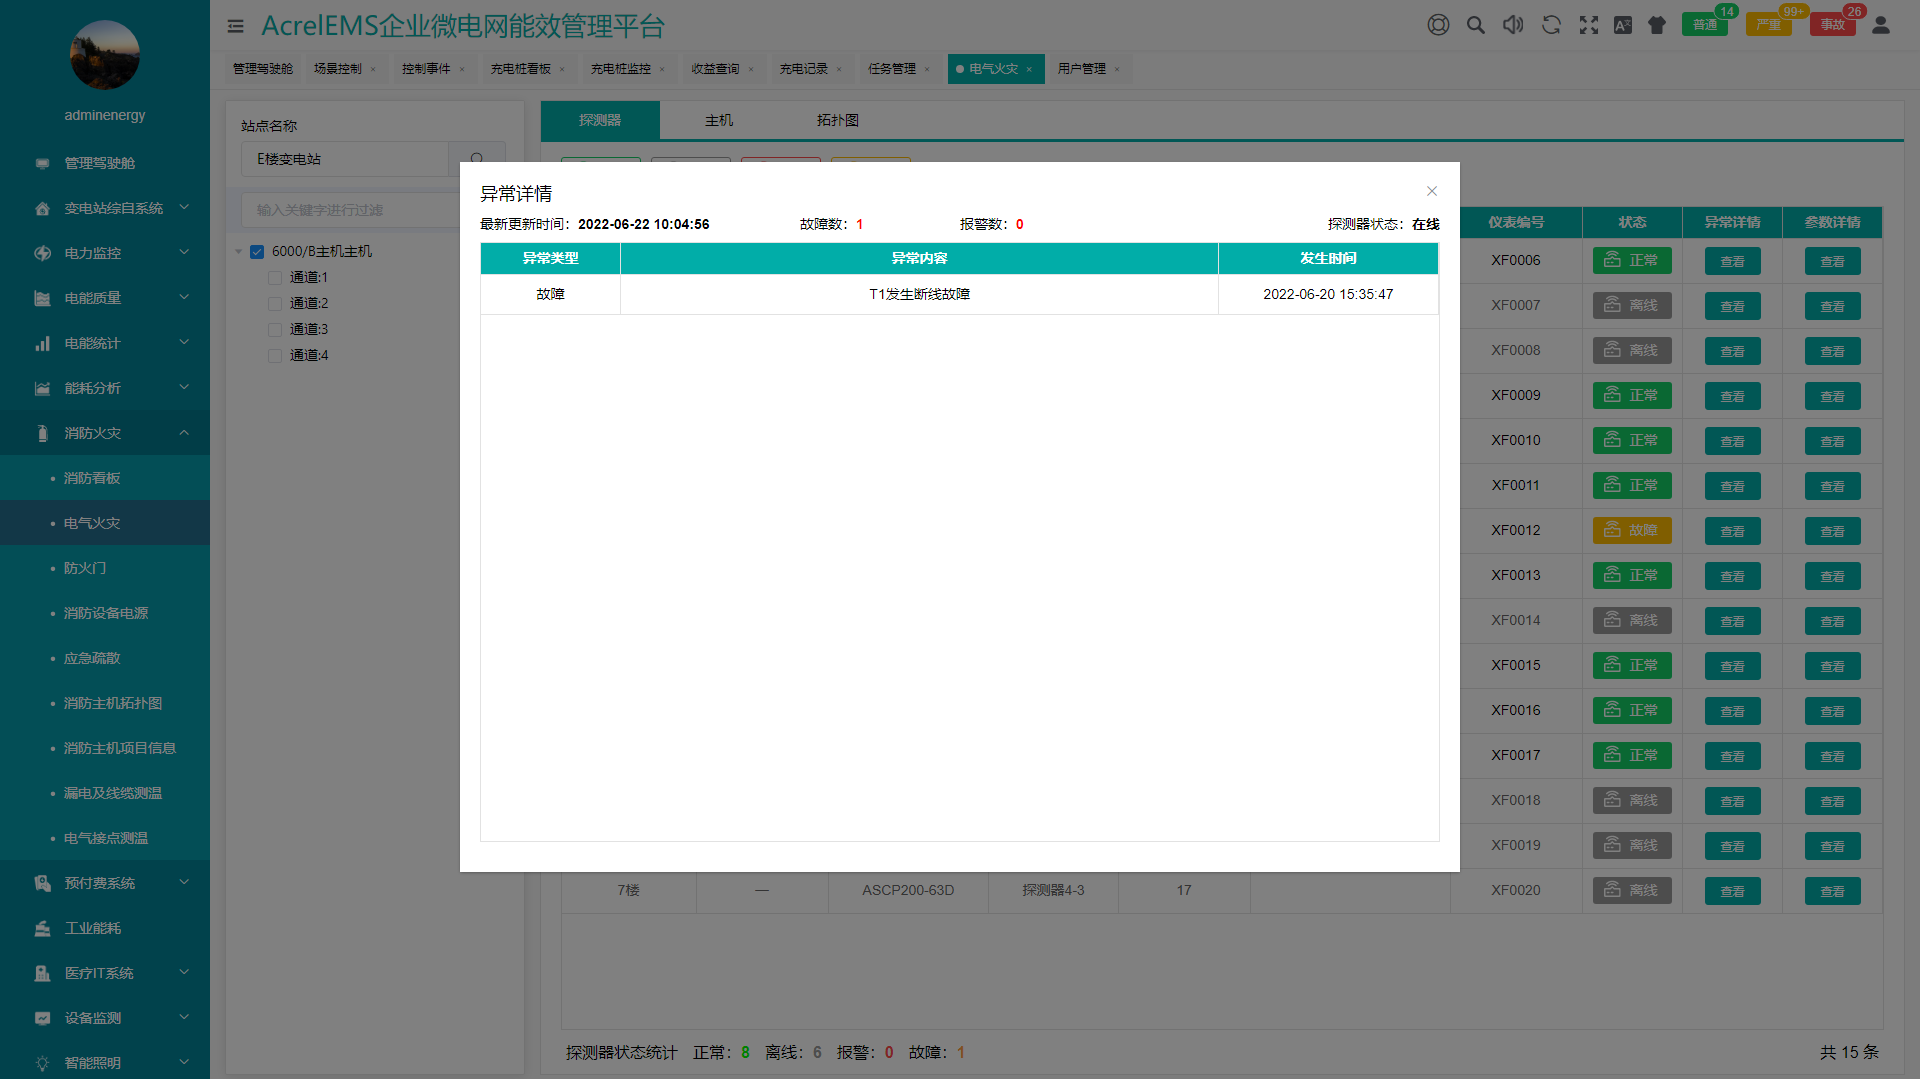Viewport: 1920px width, 1079px height.
Task: Close the 异常详情 dialog
Action: tap(1431, 191)
